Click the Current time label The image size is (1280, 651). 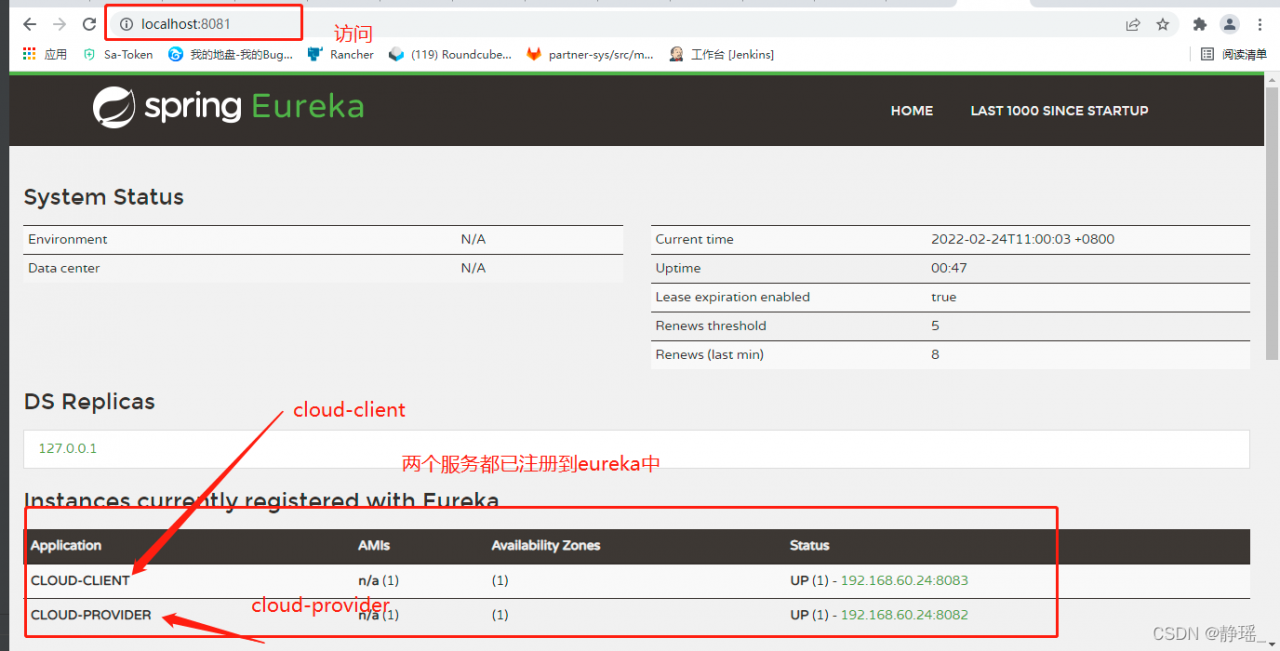694,239
